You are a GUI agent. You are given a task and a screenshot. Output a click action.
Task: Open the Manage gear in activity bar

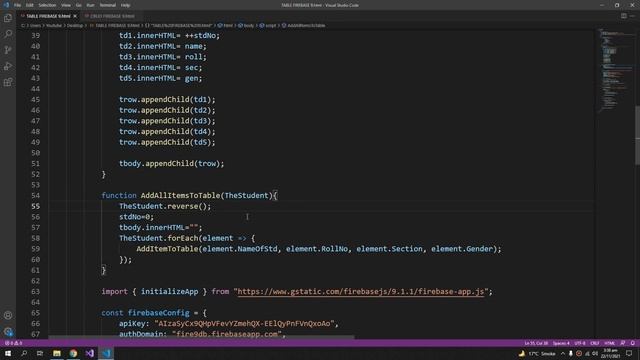(8, 331)
